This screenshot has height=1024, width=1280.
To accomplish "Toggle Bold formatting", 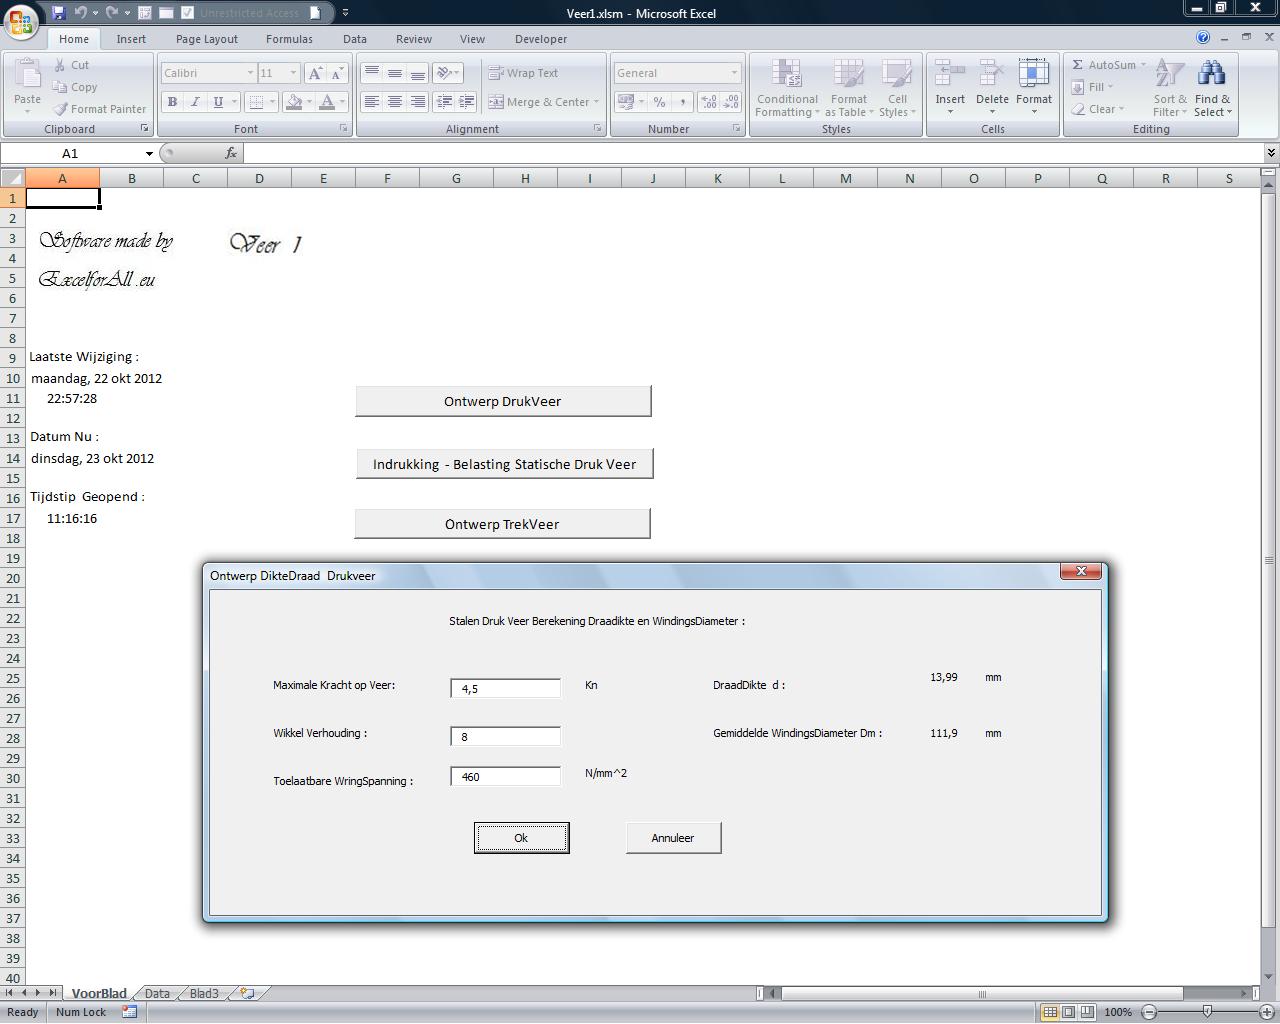I will [x=172, y=102].
